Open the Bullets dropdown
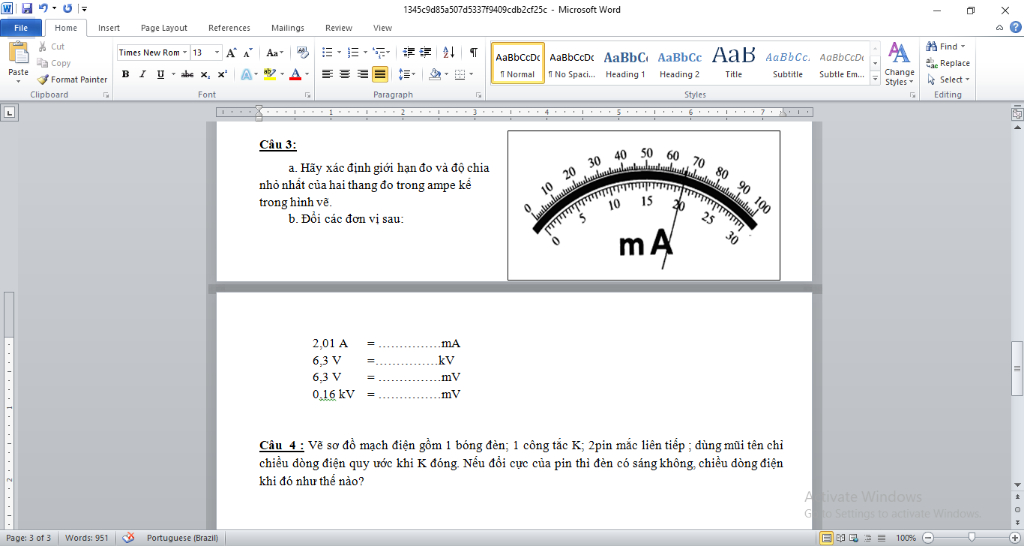Screen dimensions: 1024x546 pyautogui.click(x=340, y=53)
